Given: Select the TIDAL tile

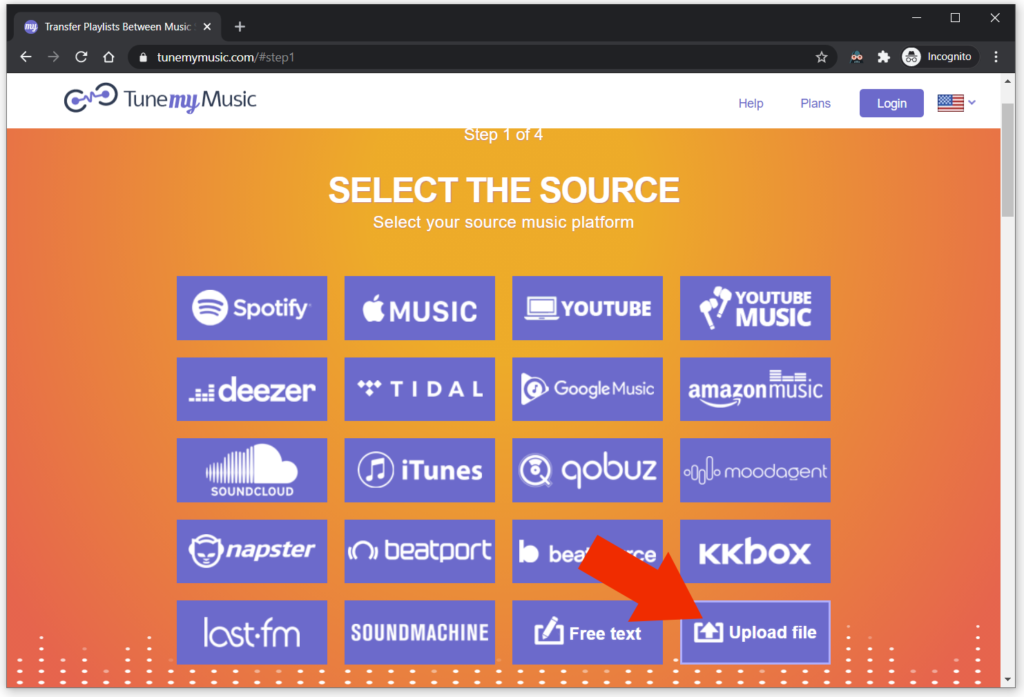Looking at the screenshot, I should click(419, 389).
